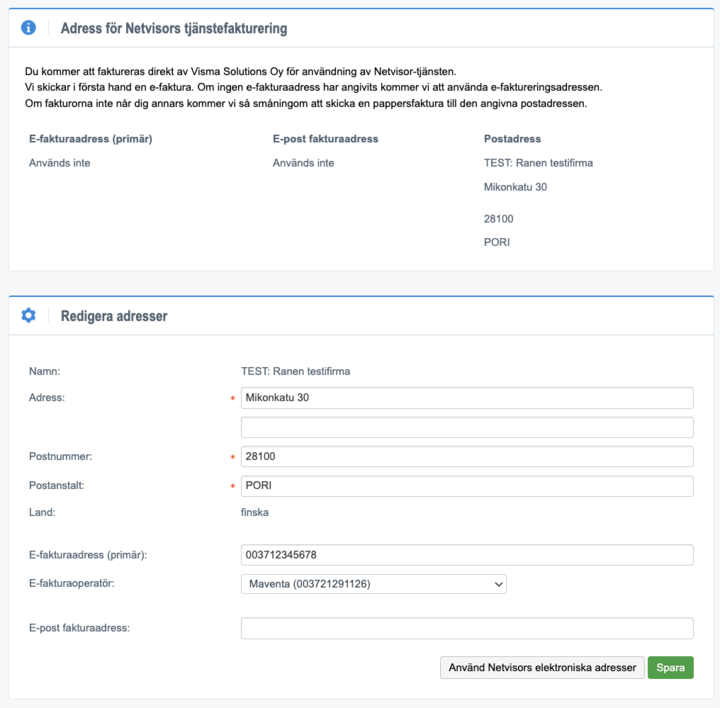720x708 pixels.
Task: Click the Maventa dropdown chevron arrow
Action: point(498,584)
